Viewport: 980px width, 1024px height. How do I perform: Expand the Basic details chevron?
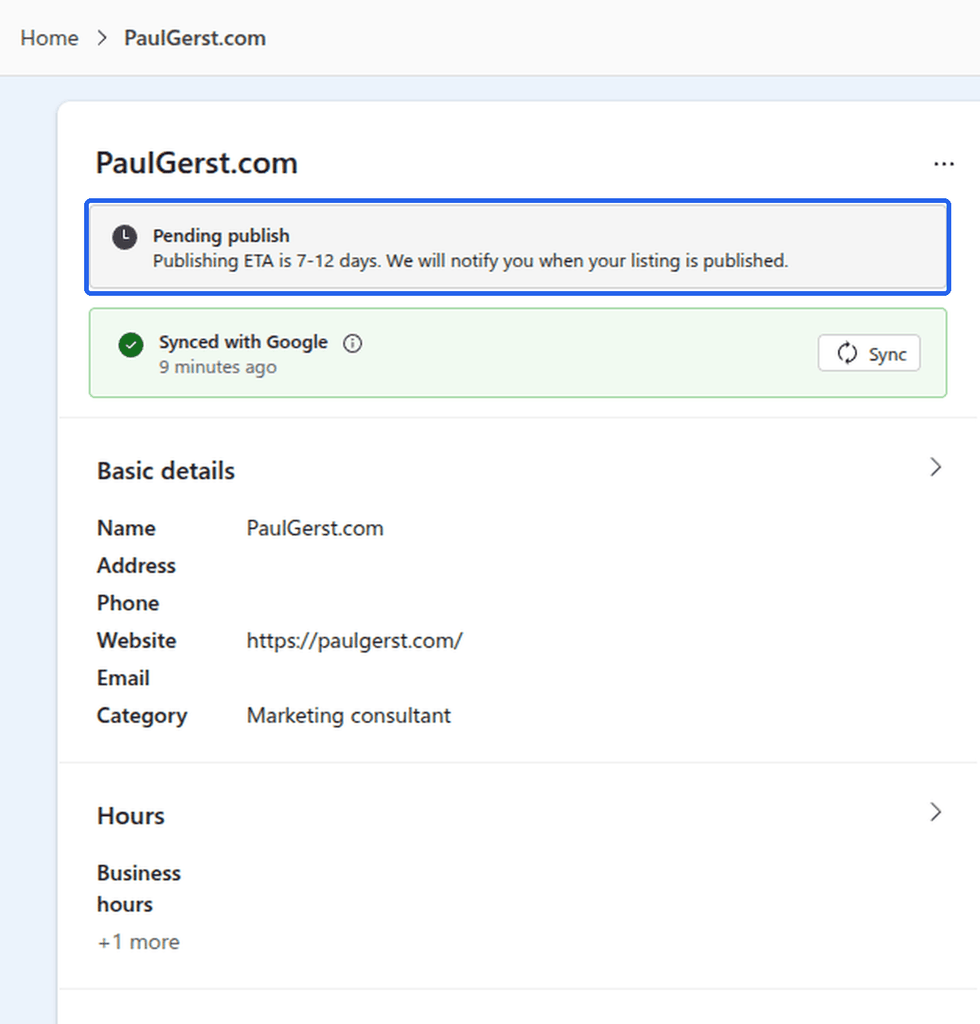coord(936,467)
